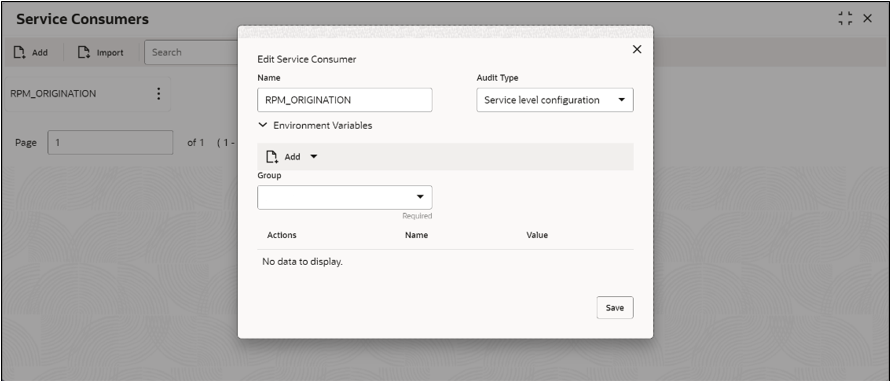Open the Audit Type dropdown
Screen dimensions: 890x381
[x=555, y=100]
